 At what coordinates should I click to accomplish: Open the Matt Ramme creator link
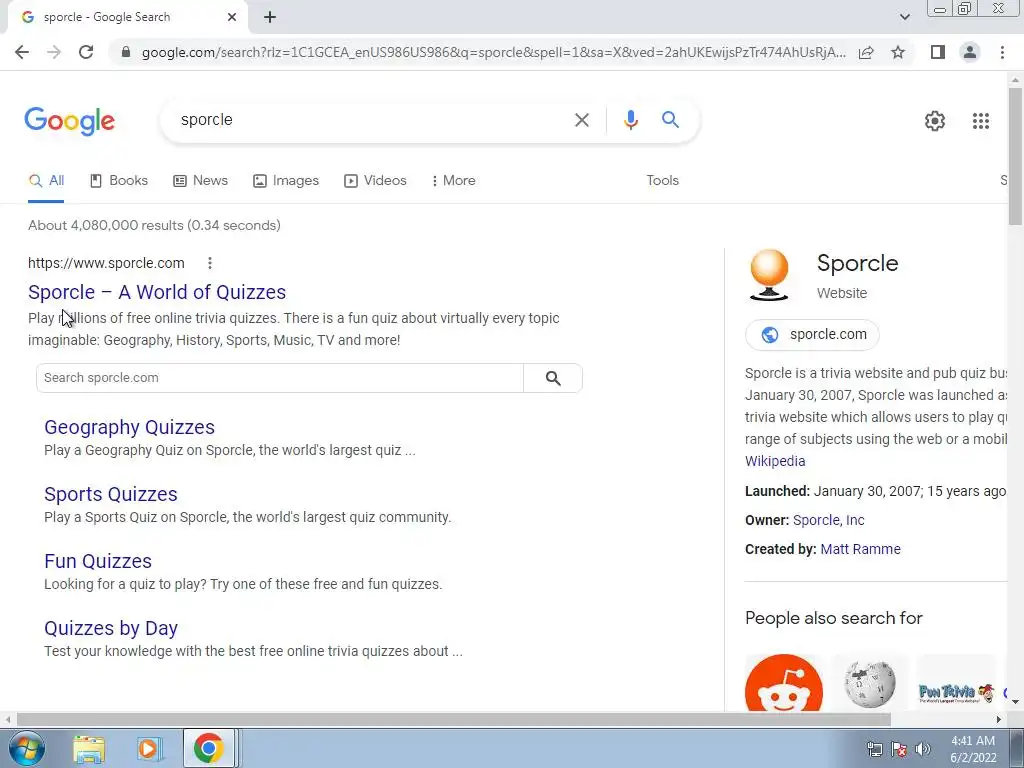[860, 549]
